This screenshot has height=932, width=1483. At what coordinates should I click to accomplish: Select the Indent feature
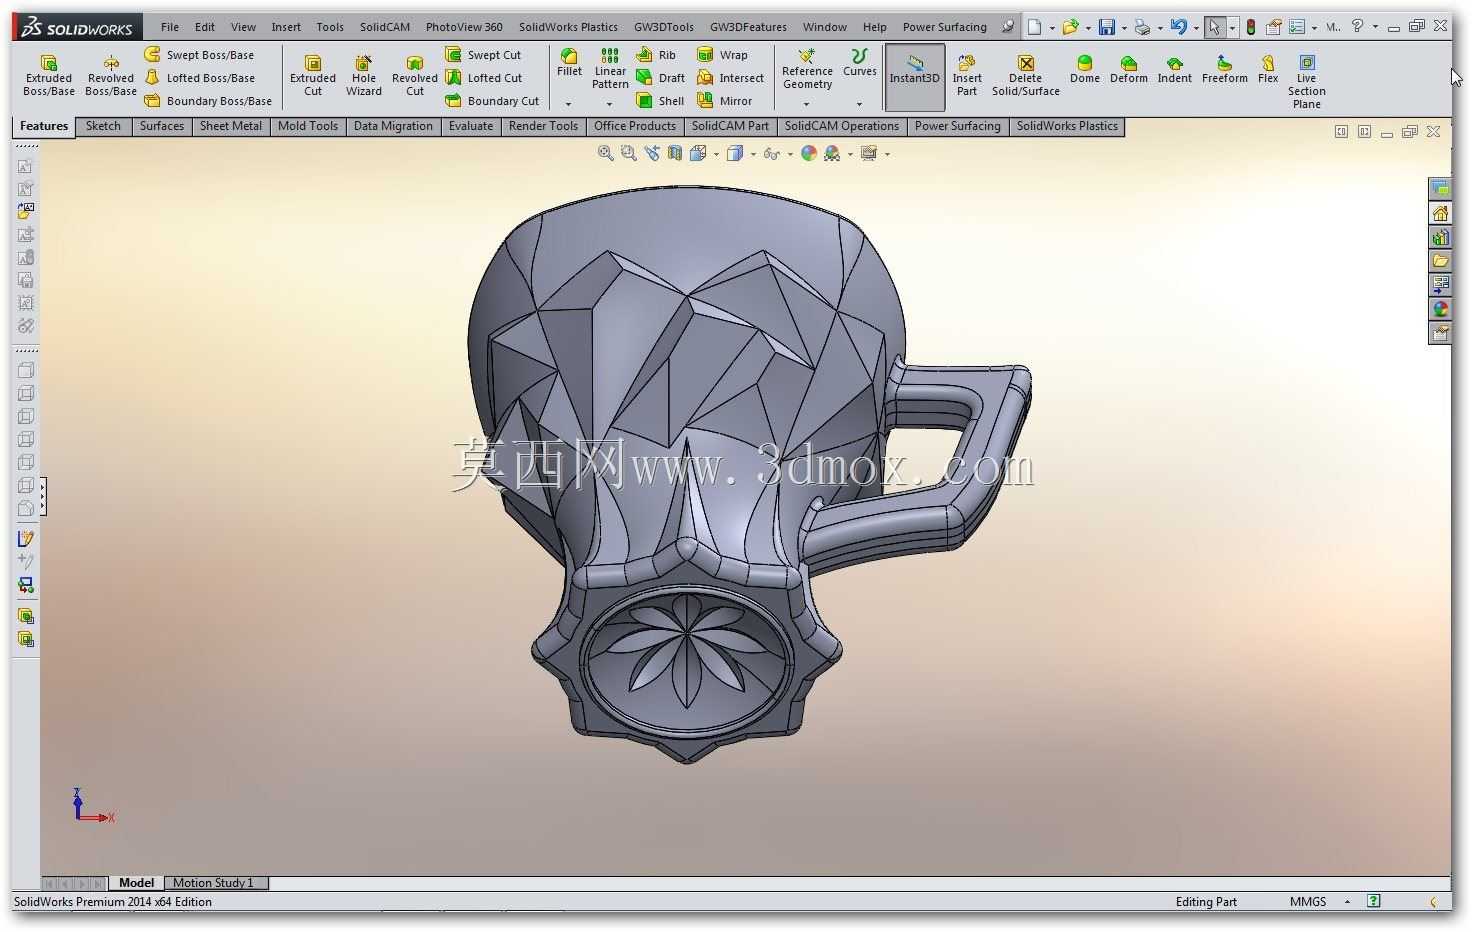click(1175, 70)
